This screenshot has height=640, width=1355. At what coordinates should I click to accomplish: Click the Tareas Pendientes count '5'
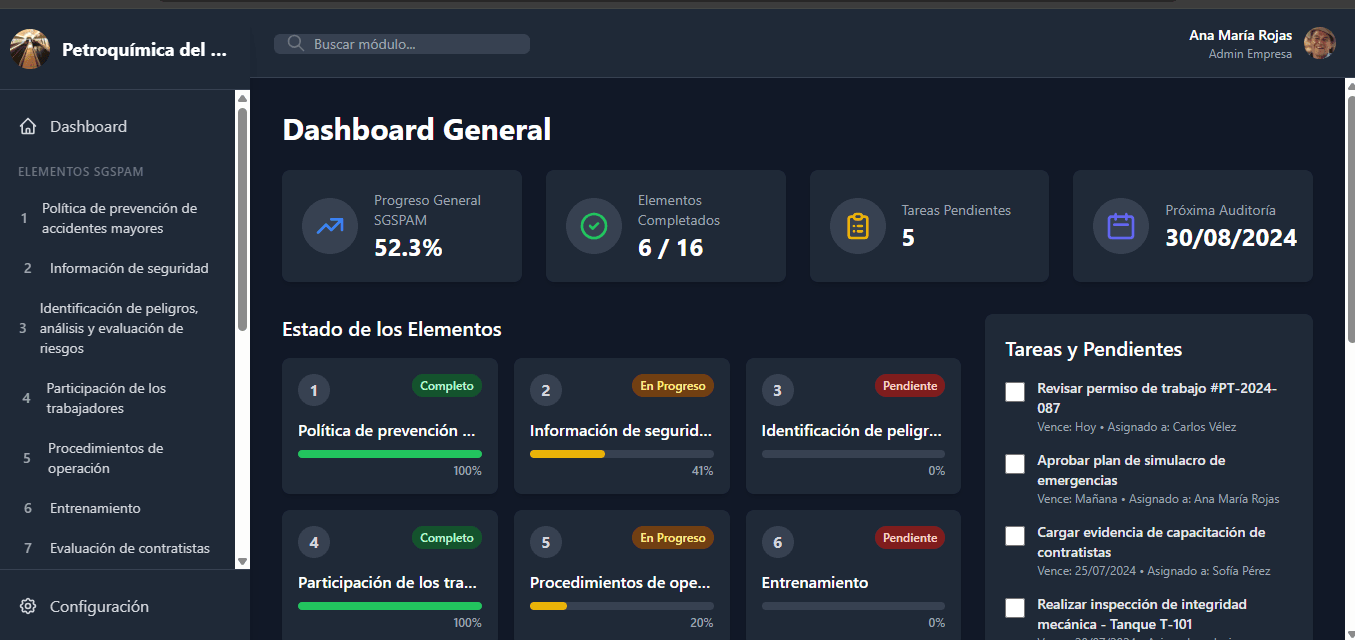point(908,237)
